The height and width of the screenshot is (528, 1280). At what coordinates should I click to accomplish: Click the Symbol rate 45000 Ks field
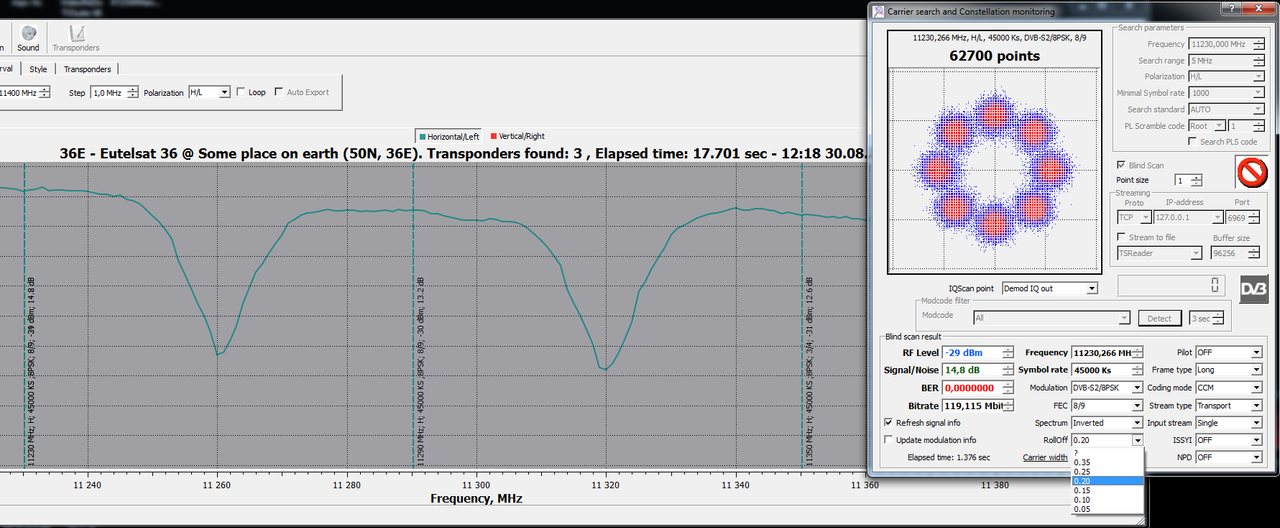1107,370
